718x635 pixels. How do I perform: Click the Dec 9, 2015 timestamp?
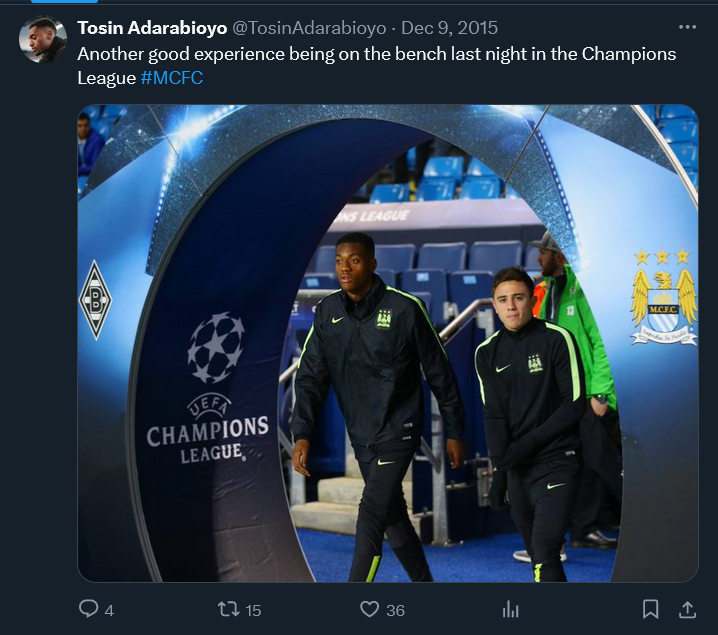[x=449, y=28]
